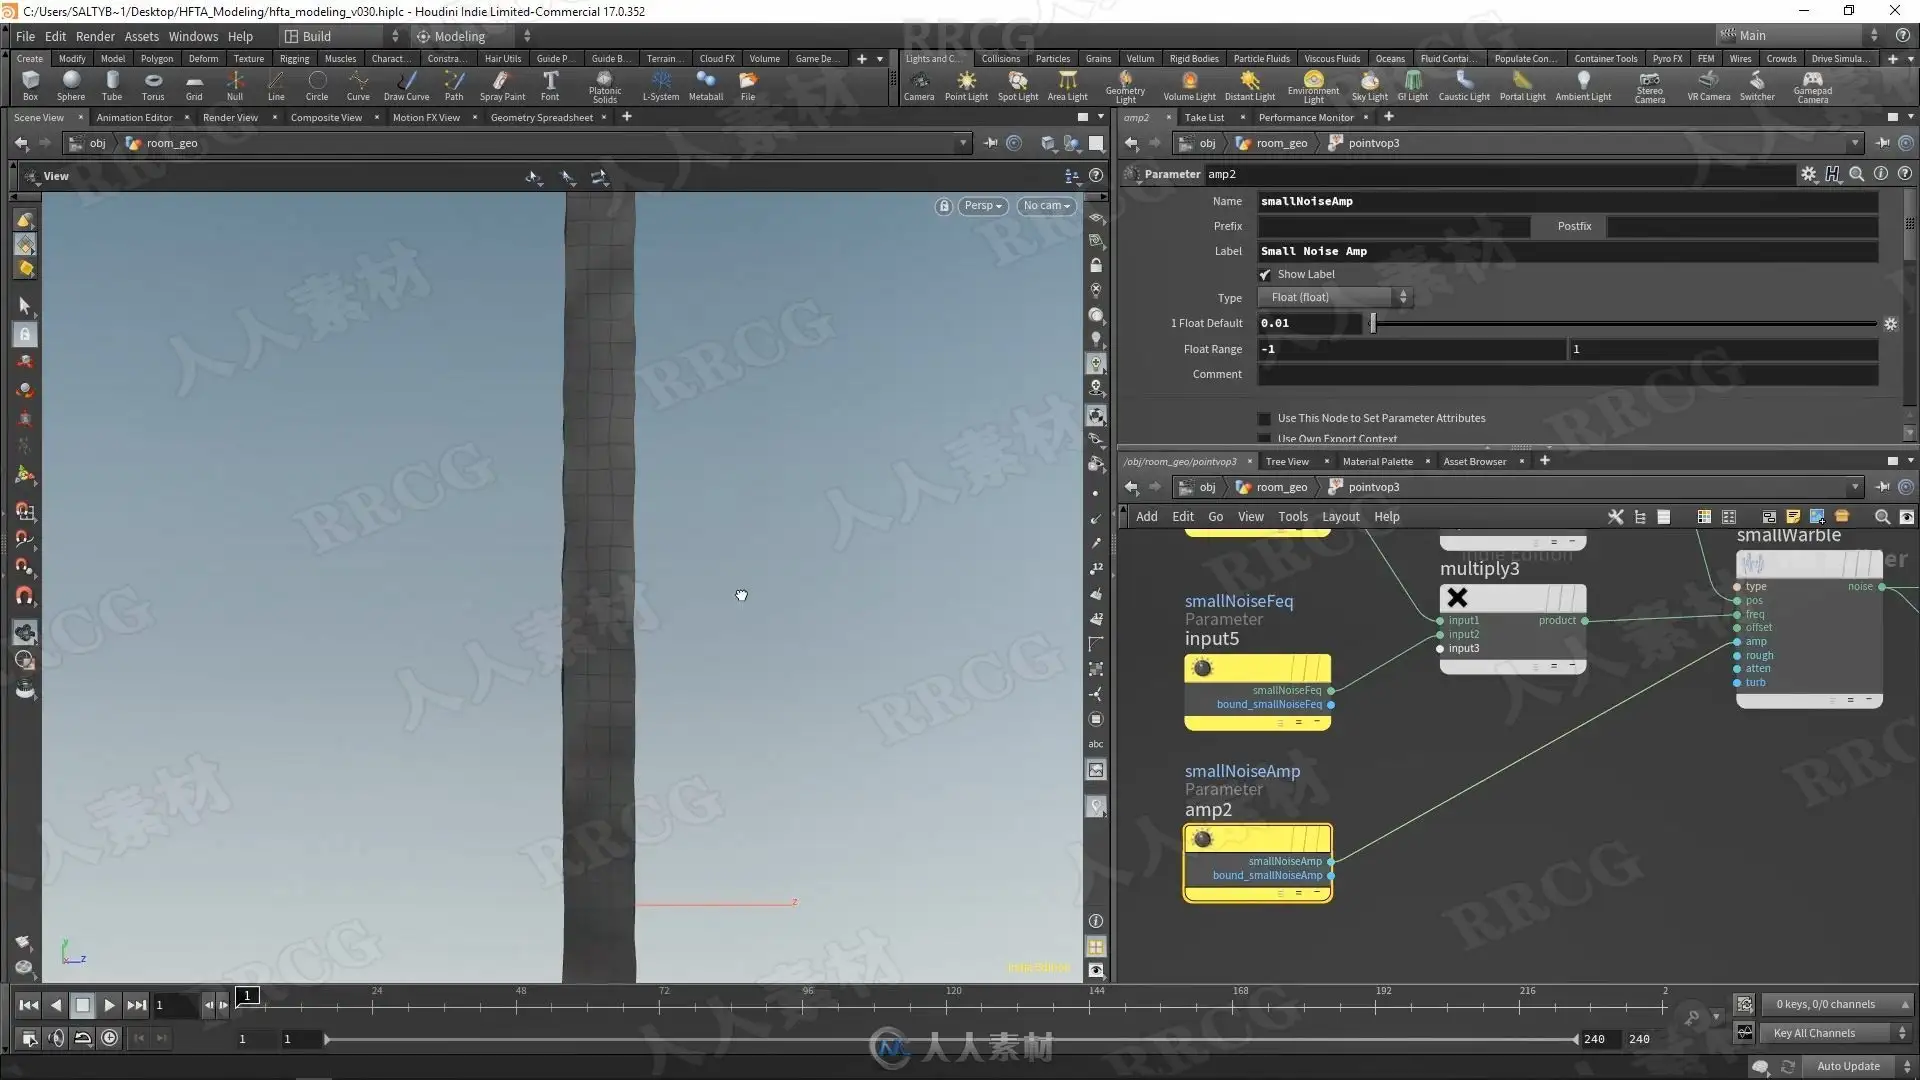Screen dimensions: 1920x1080
Task: Expand the No cam camera menu
Action: pos(1046,206)
